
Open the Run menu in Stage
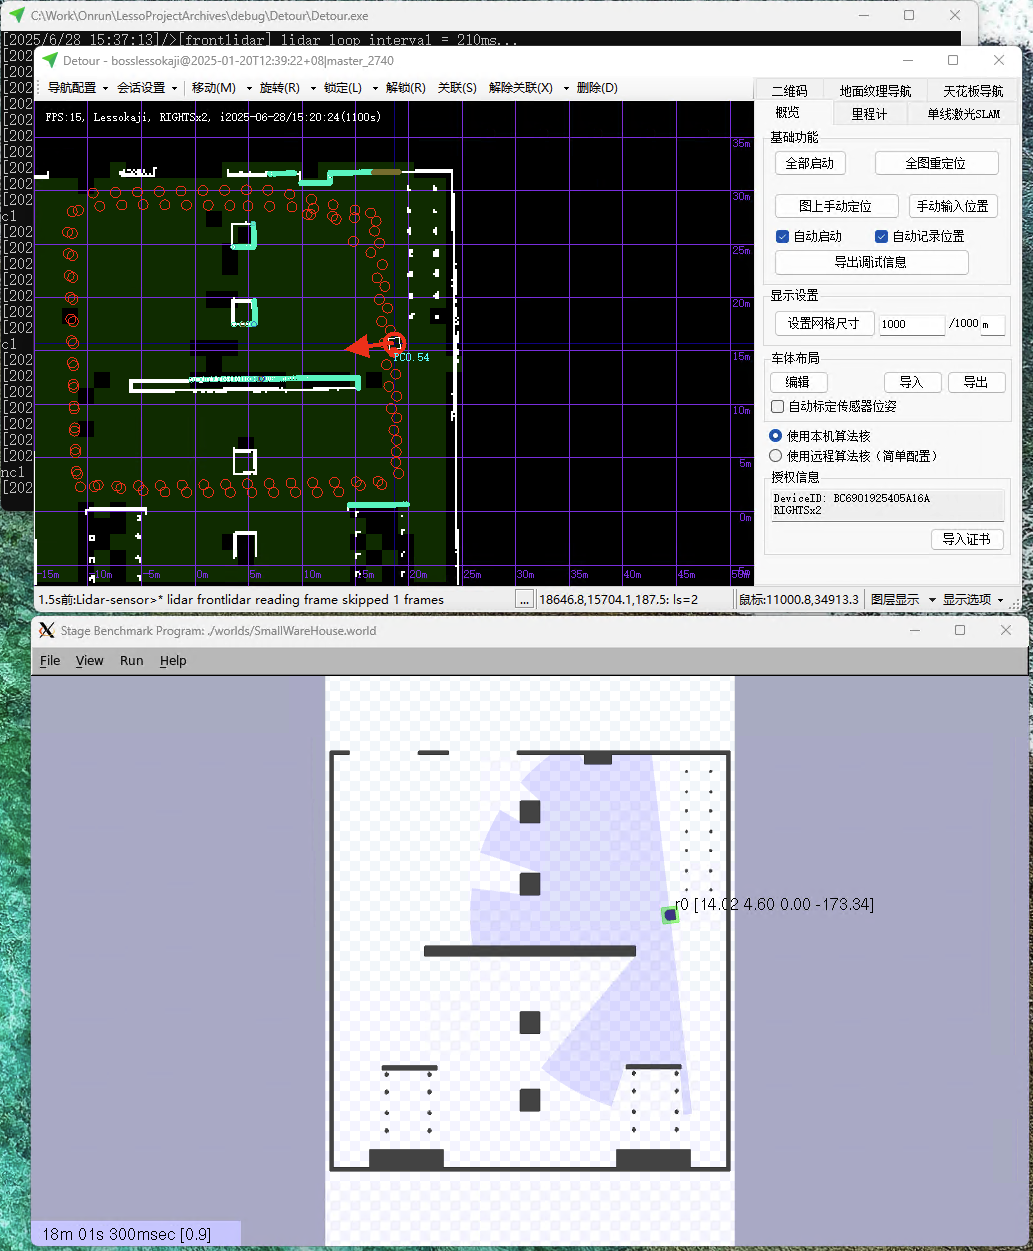[131, 661]
